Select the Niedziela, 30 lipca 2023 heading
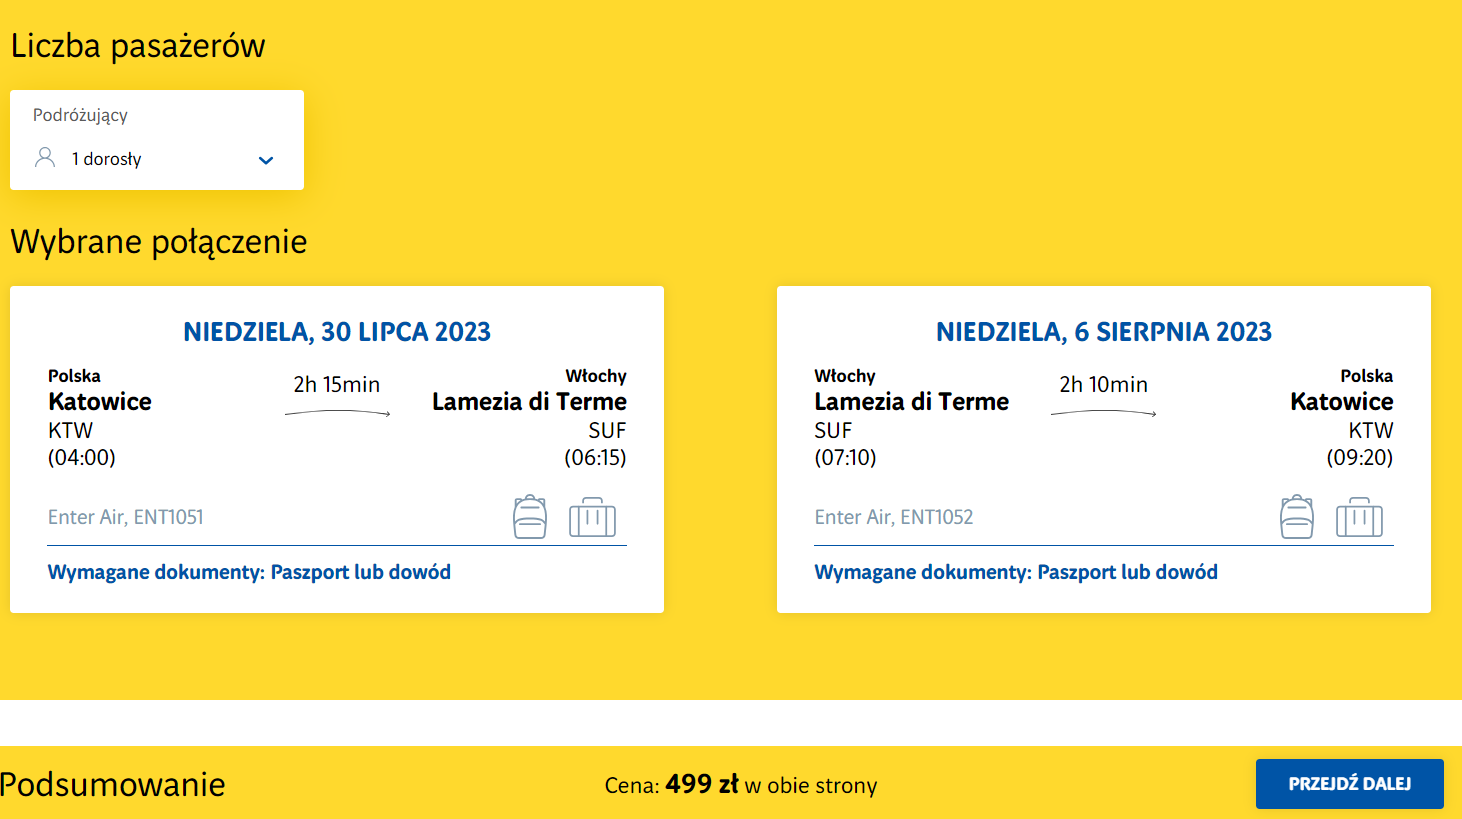This screenshot has height=819, width=1462. click(337, 332)
